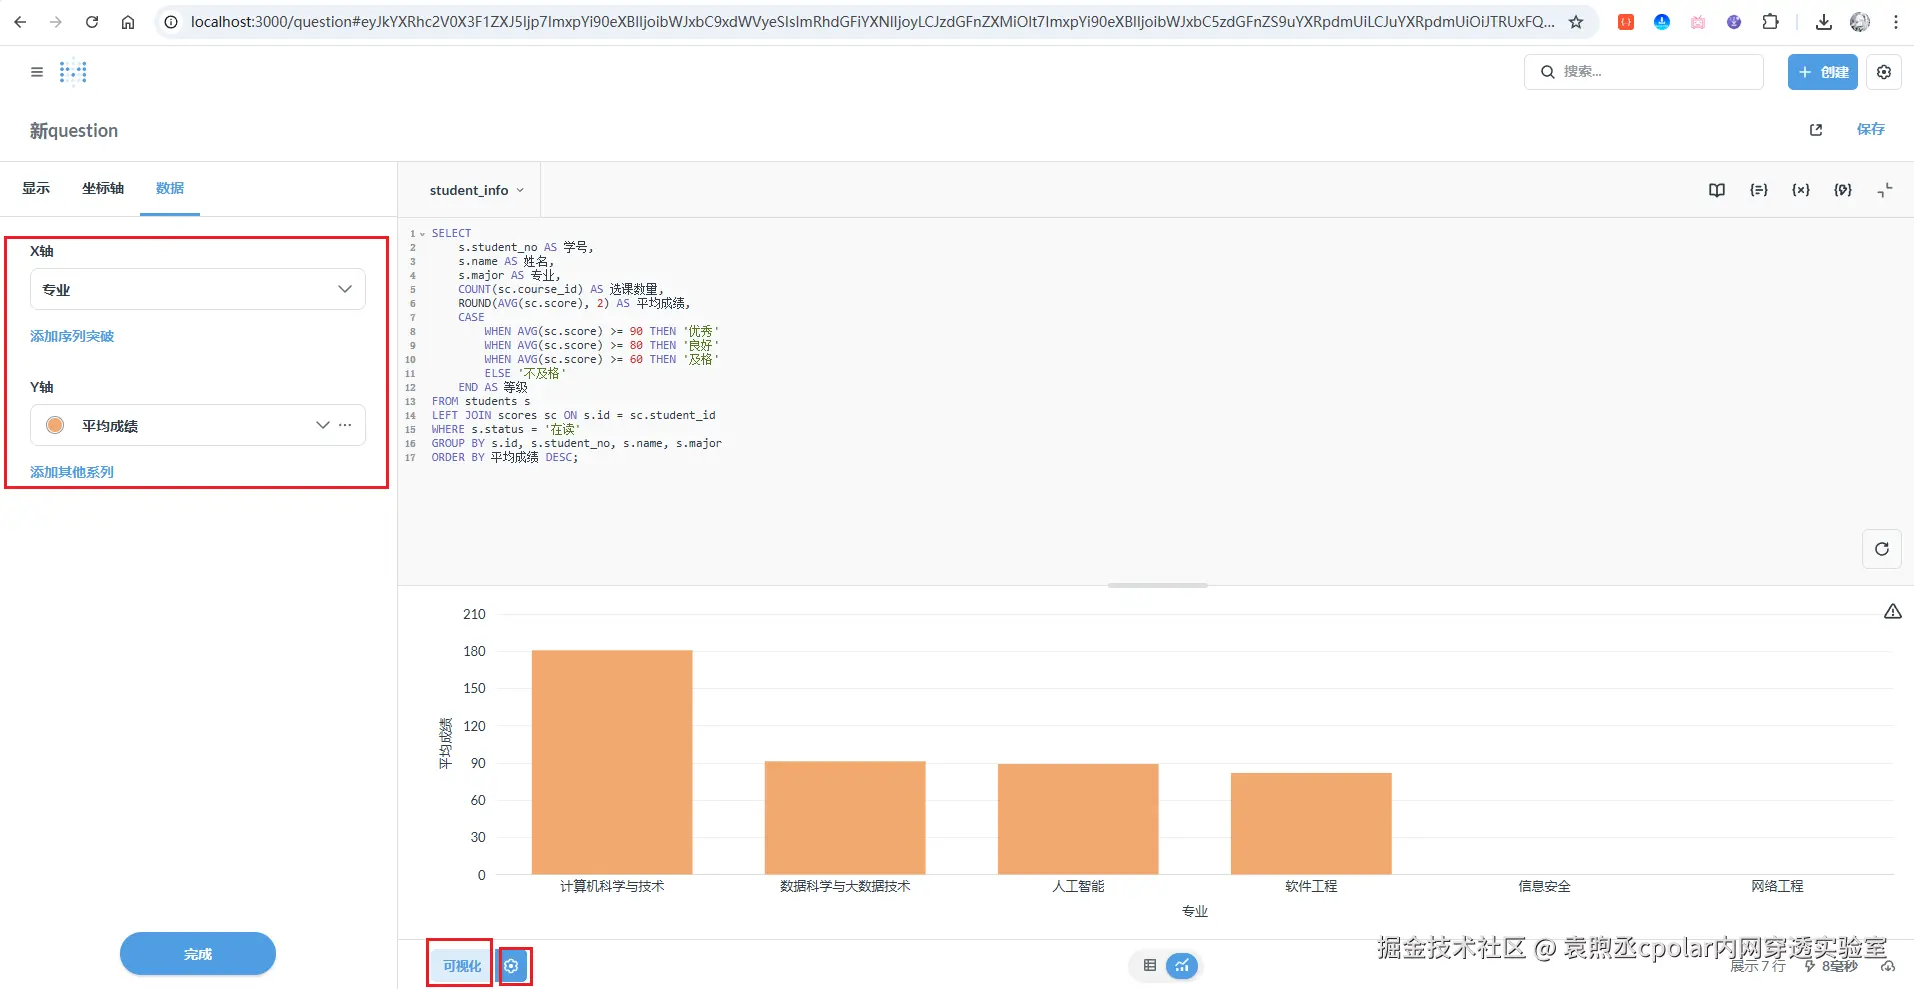Image resolution: width=1914 pixels, height=989 pixels.
Task: Select the 数据 tab
Action: point(170,188)
